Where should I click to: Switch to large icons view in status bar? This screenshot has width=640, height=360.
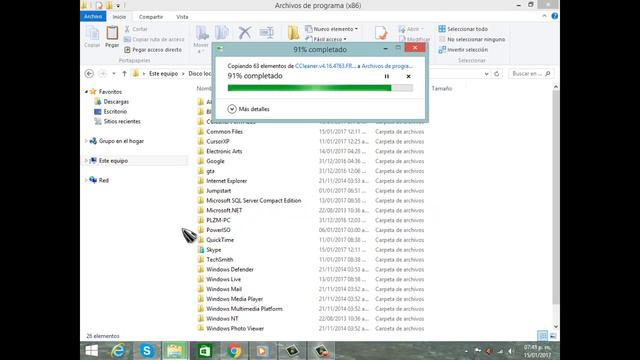pyautogui.click(x=553, y=336)
